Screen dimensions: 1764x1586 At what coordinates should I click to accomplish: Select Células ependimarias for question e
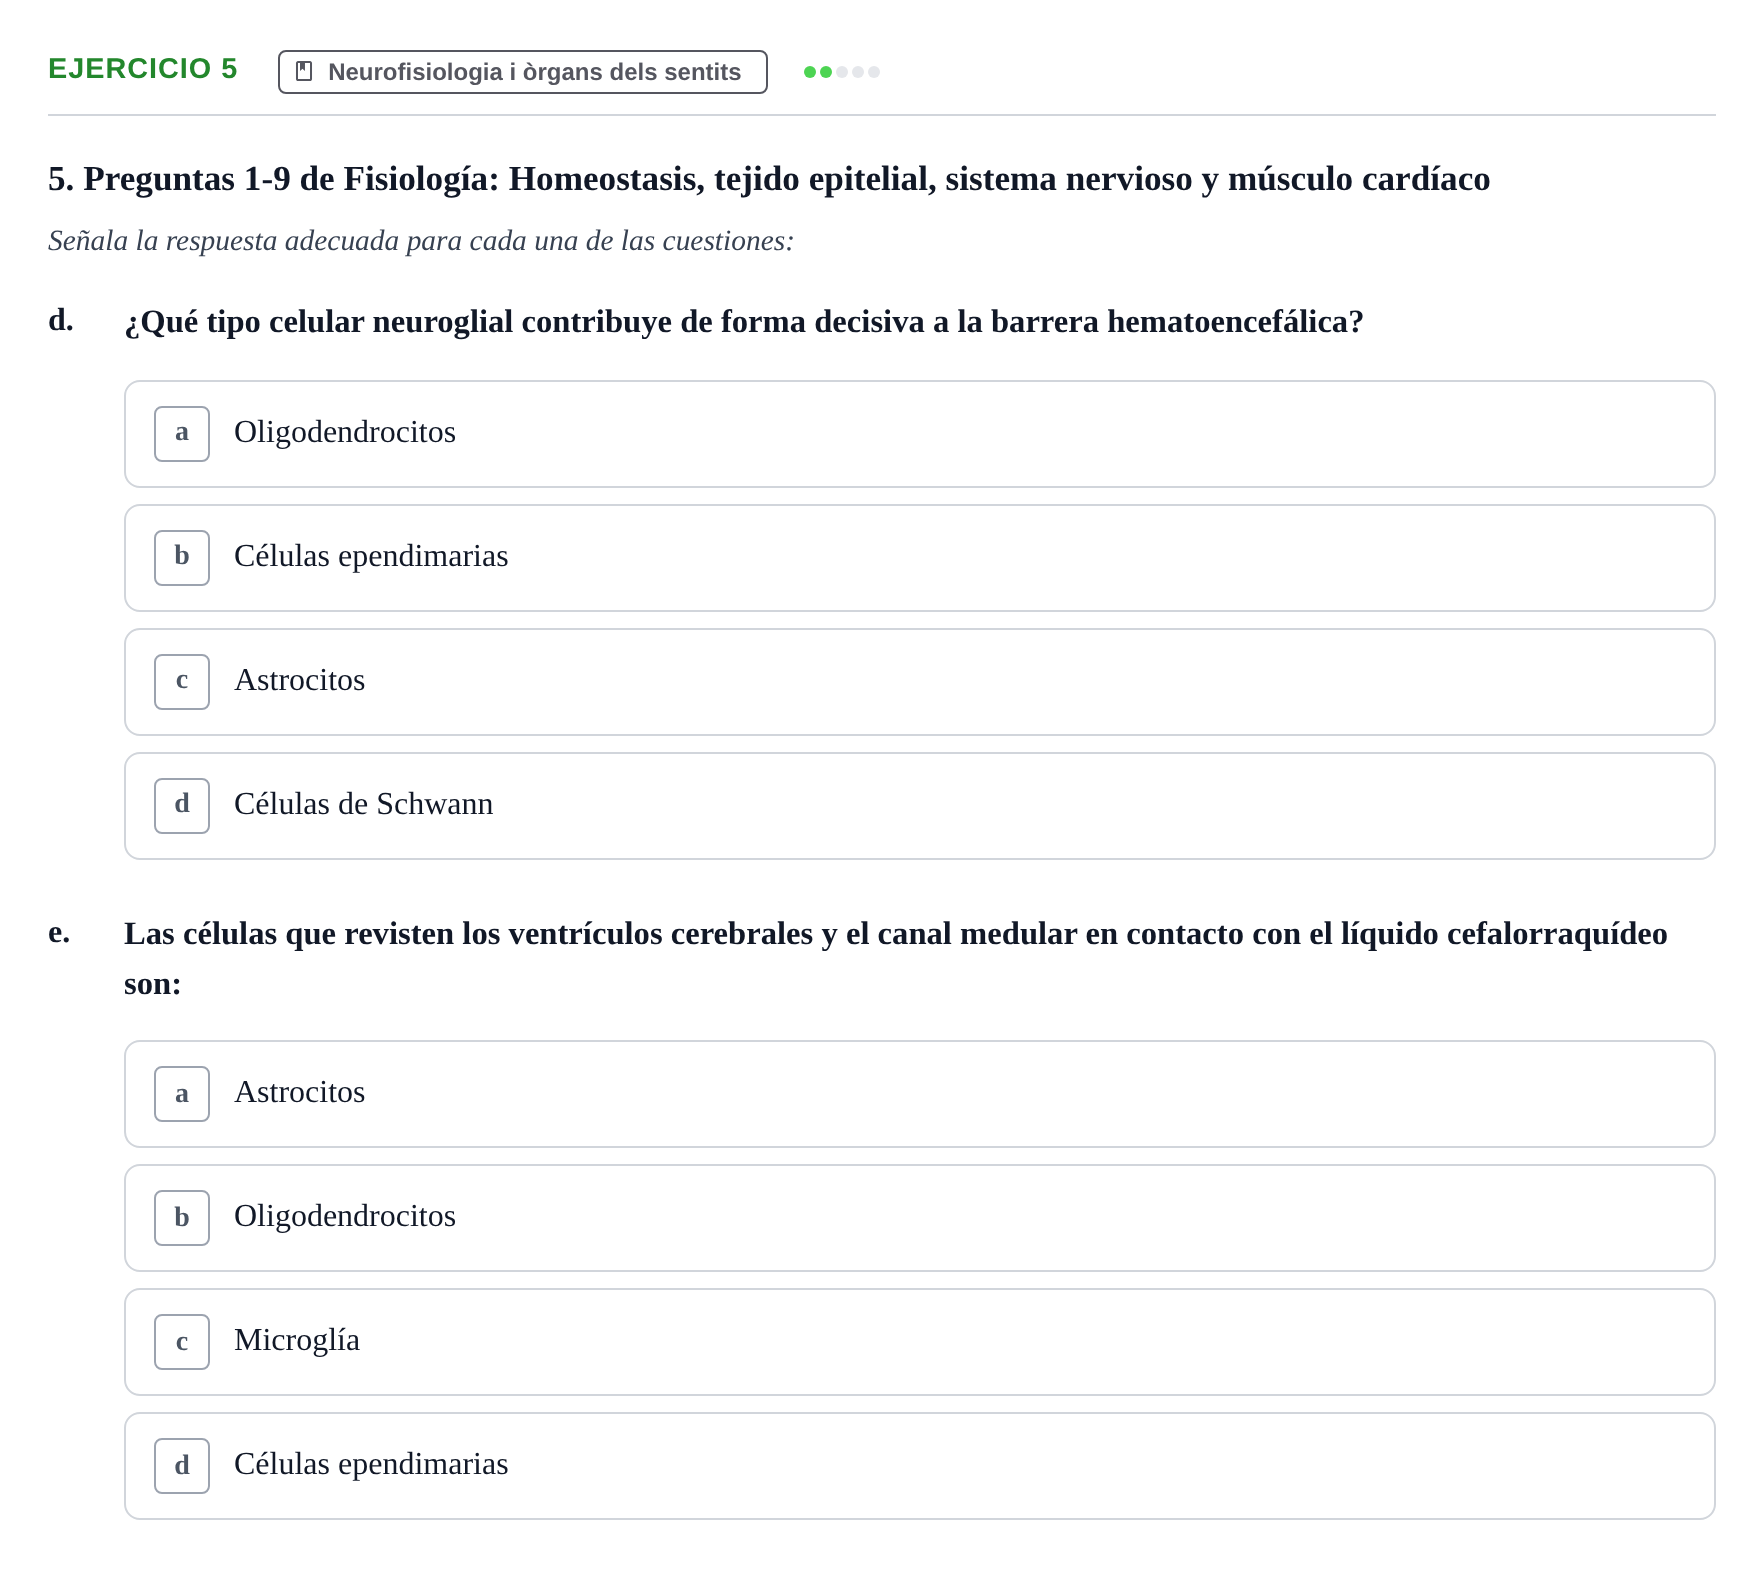(919, 1466)
